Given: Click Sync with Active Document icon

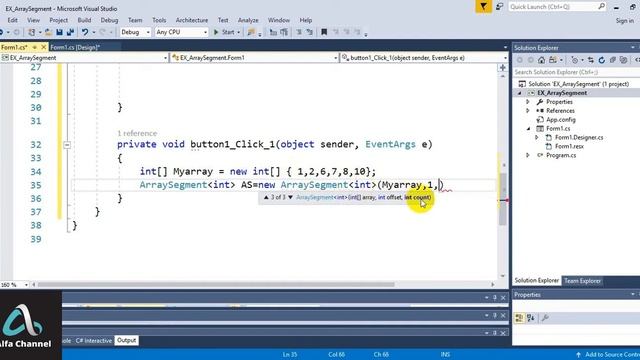Looking at the screenshot, I should (591, 60).
